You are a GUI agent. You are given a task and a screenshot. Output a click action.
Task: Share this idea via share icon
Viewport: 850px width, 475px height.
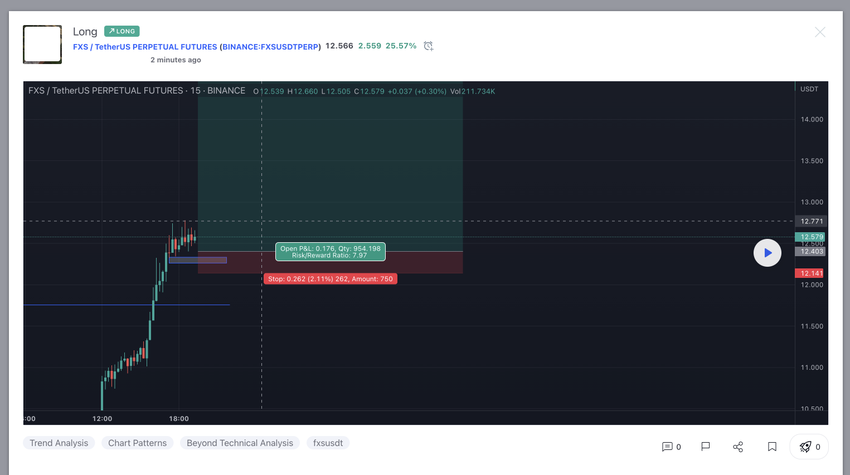coord(738,446)
